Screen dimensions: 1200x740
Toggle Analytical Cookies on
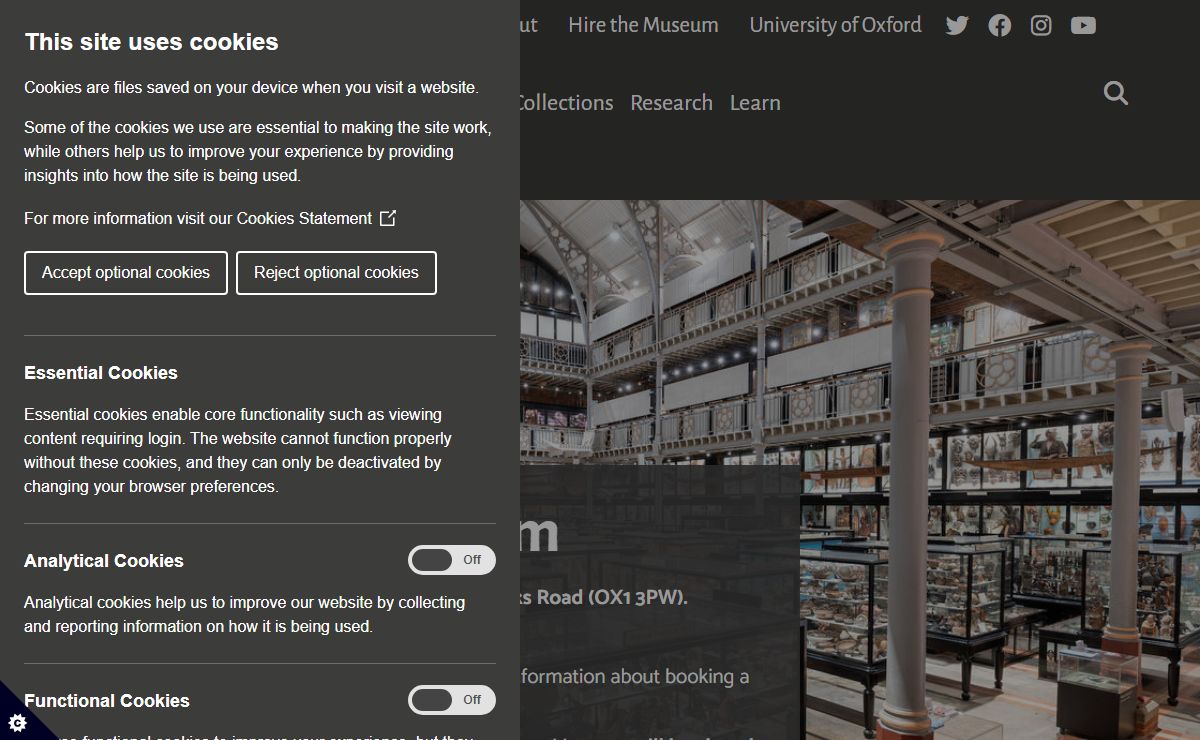pos(452,560)
